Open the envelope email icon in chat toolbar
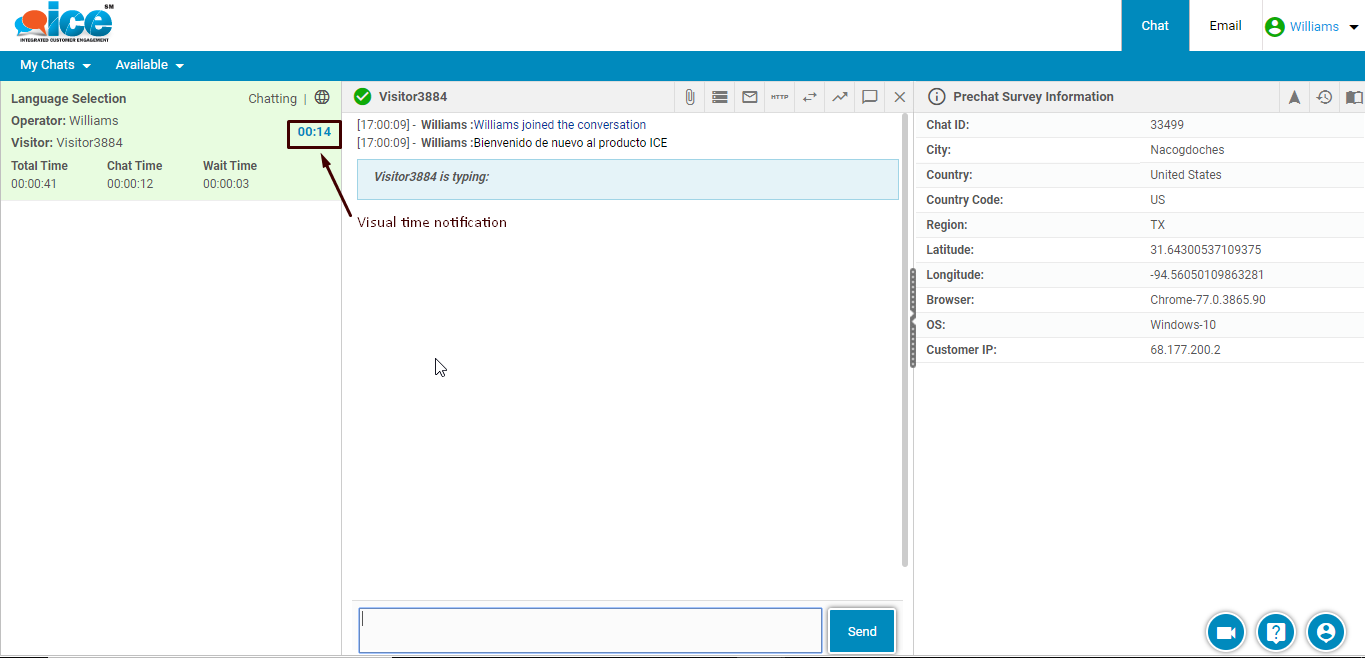1365x658 pixels. (749, 97)
